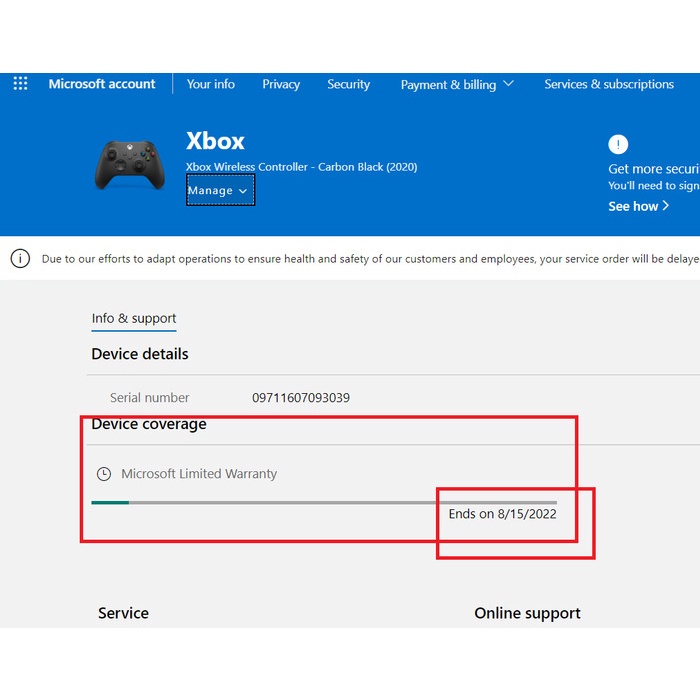Image resolution: width=700 pixels, height=700 pixels.
Task: Click the Device details heading
Action: pyautogui.click(x=140, y=354)
